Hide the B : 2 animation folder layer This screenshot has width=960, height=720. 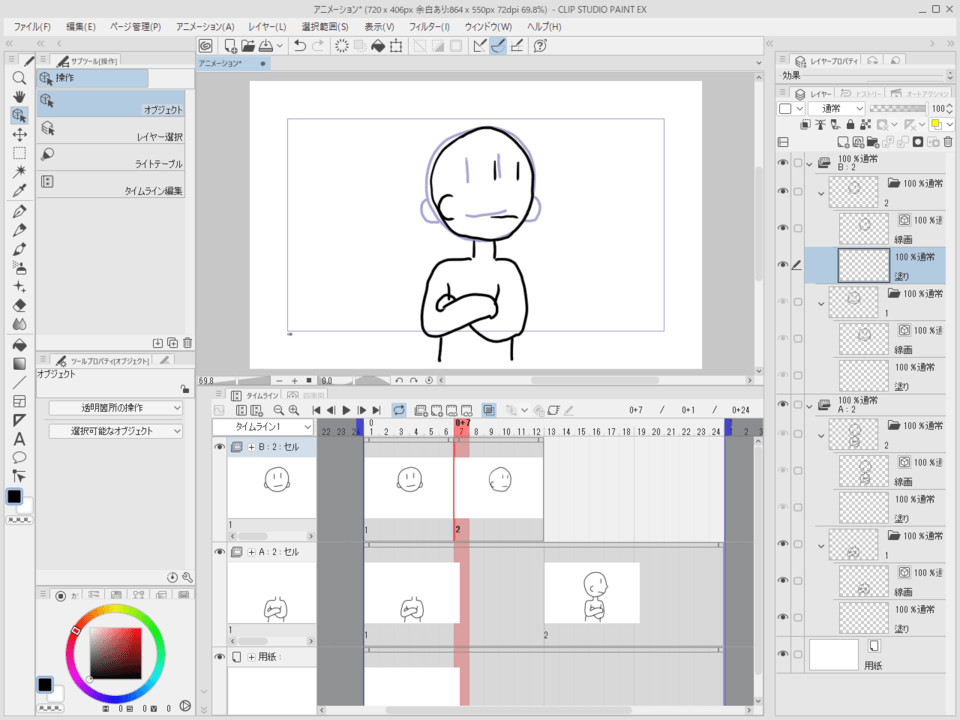[782, 163]
